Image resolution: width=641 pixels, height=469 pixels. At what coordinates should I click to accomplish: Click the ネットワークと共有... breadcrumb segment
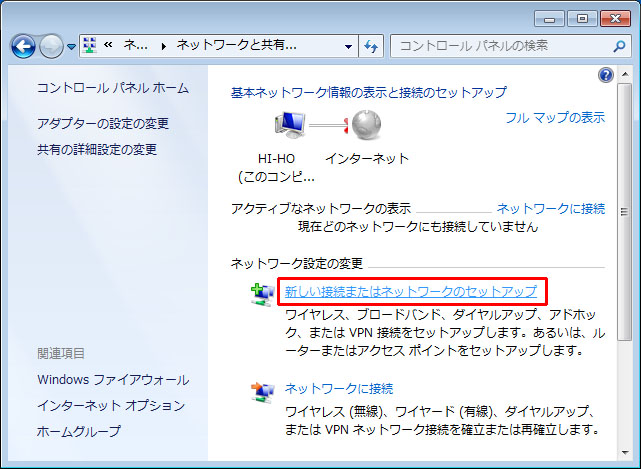pos(237,45)
